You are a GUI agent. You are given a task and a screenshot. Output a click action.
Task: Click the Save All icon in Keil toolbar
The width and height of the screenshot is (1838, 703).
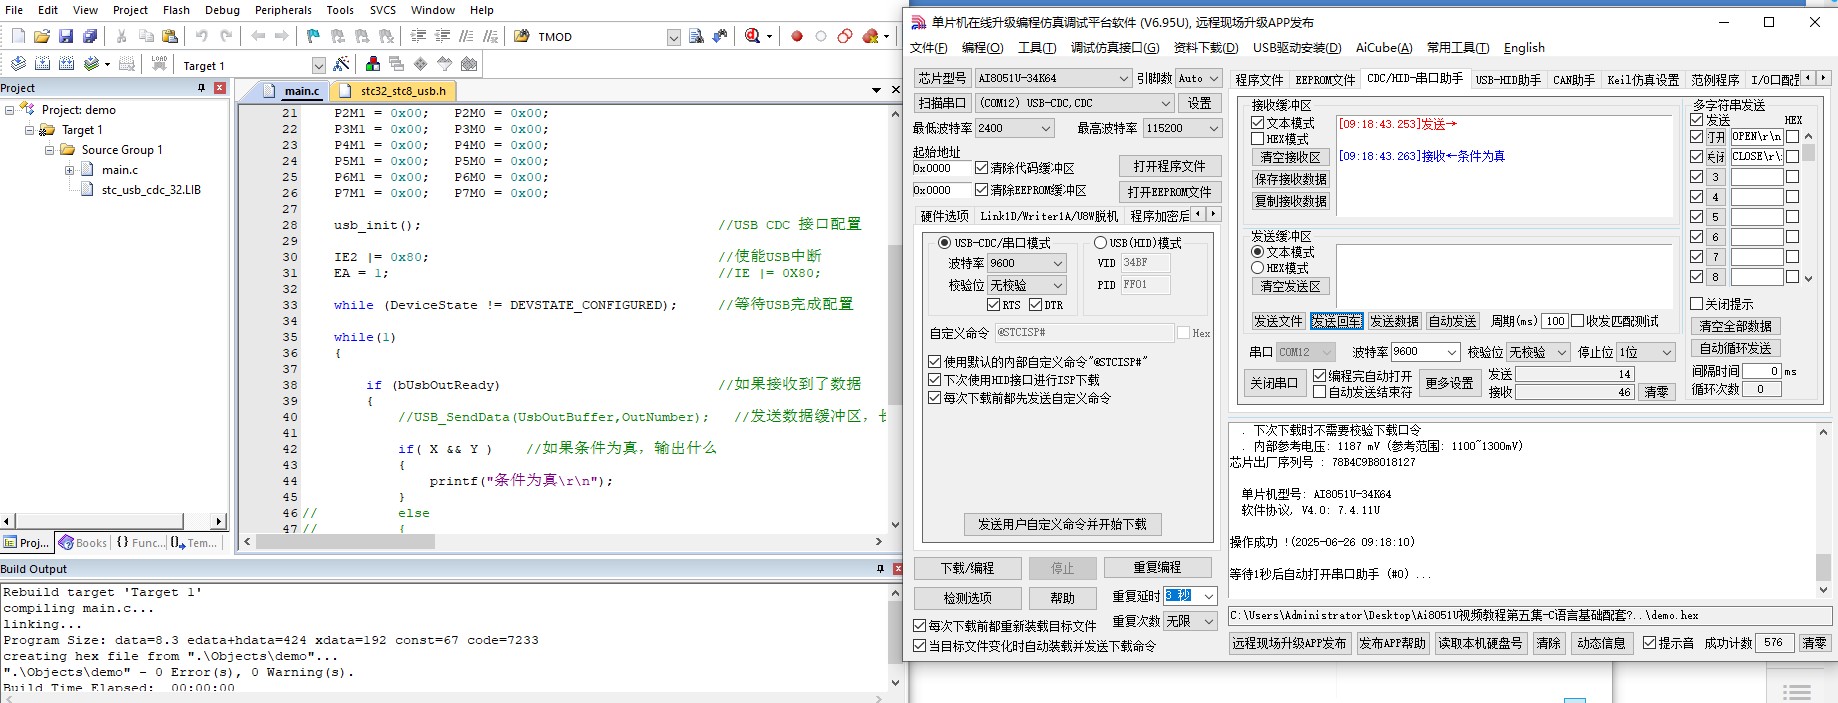tap(90, 36)
